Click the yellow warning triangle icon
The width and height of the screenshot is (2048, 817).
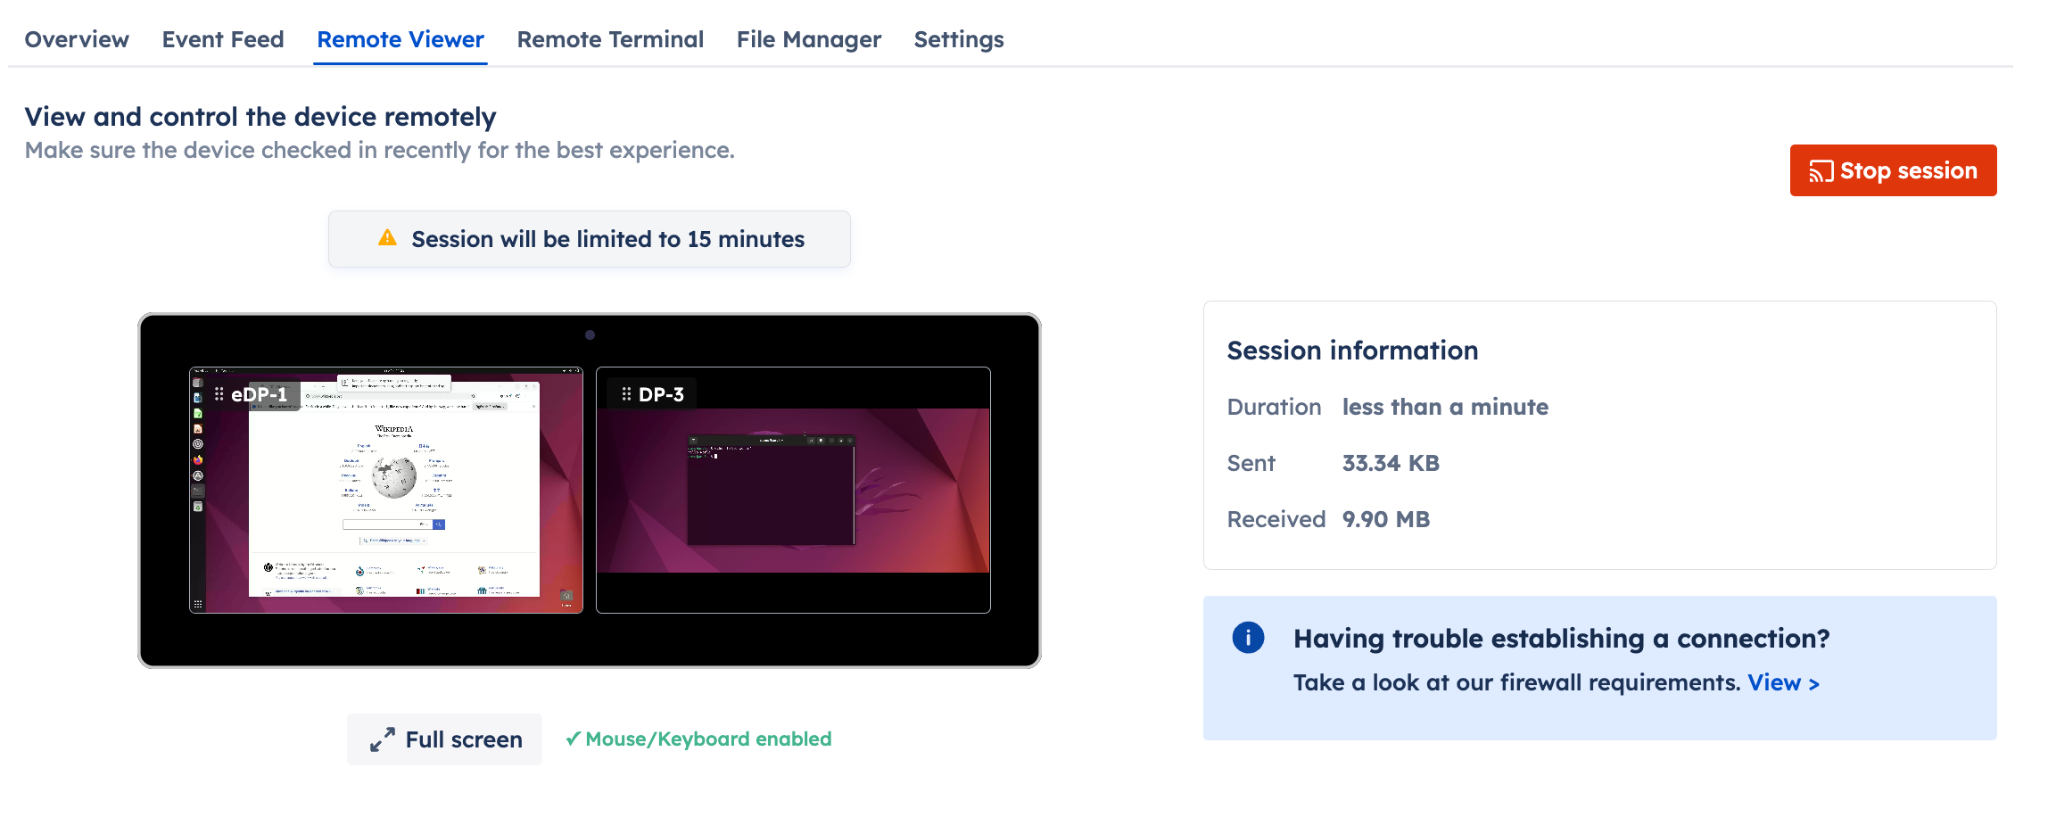(387, 238)
